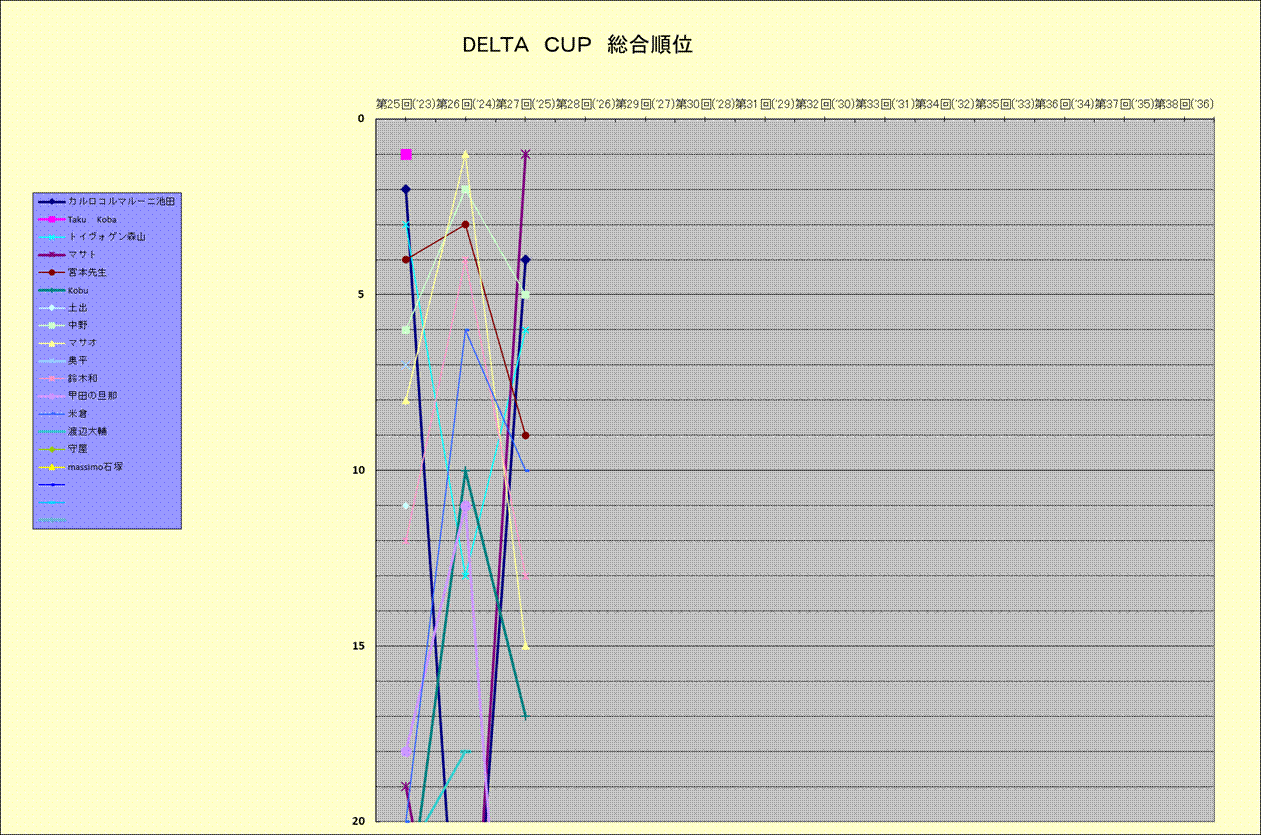Click the 守屋 legend entry

pos(78,449)
